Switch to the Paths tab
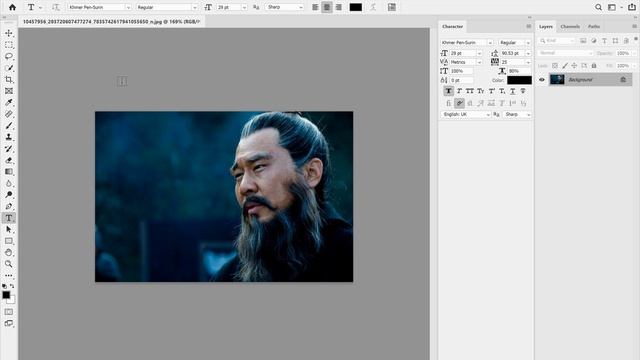The width and height of the screenshot is (640, 360). tap(593, 27)
